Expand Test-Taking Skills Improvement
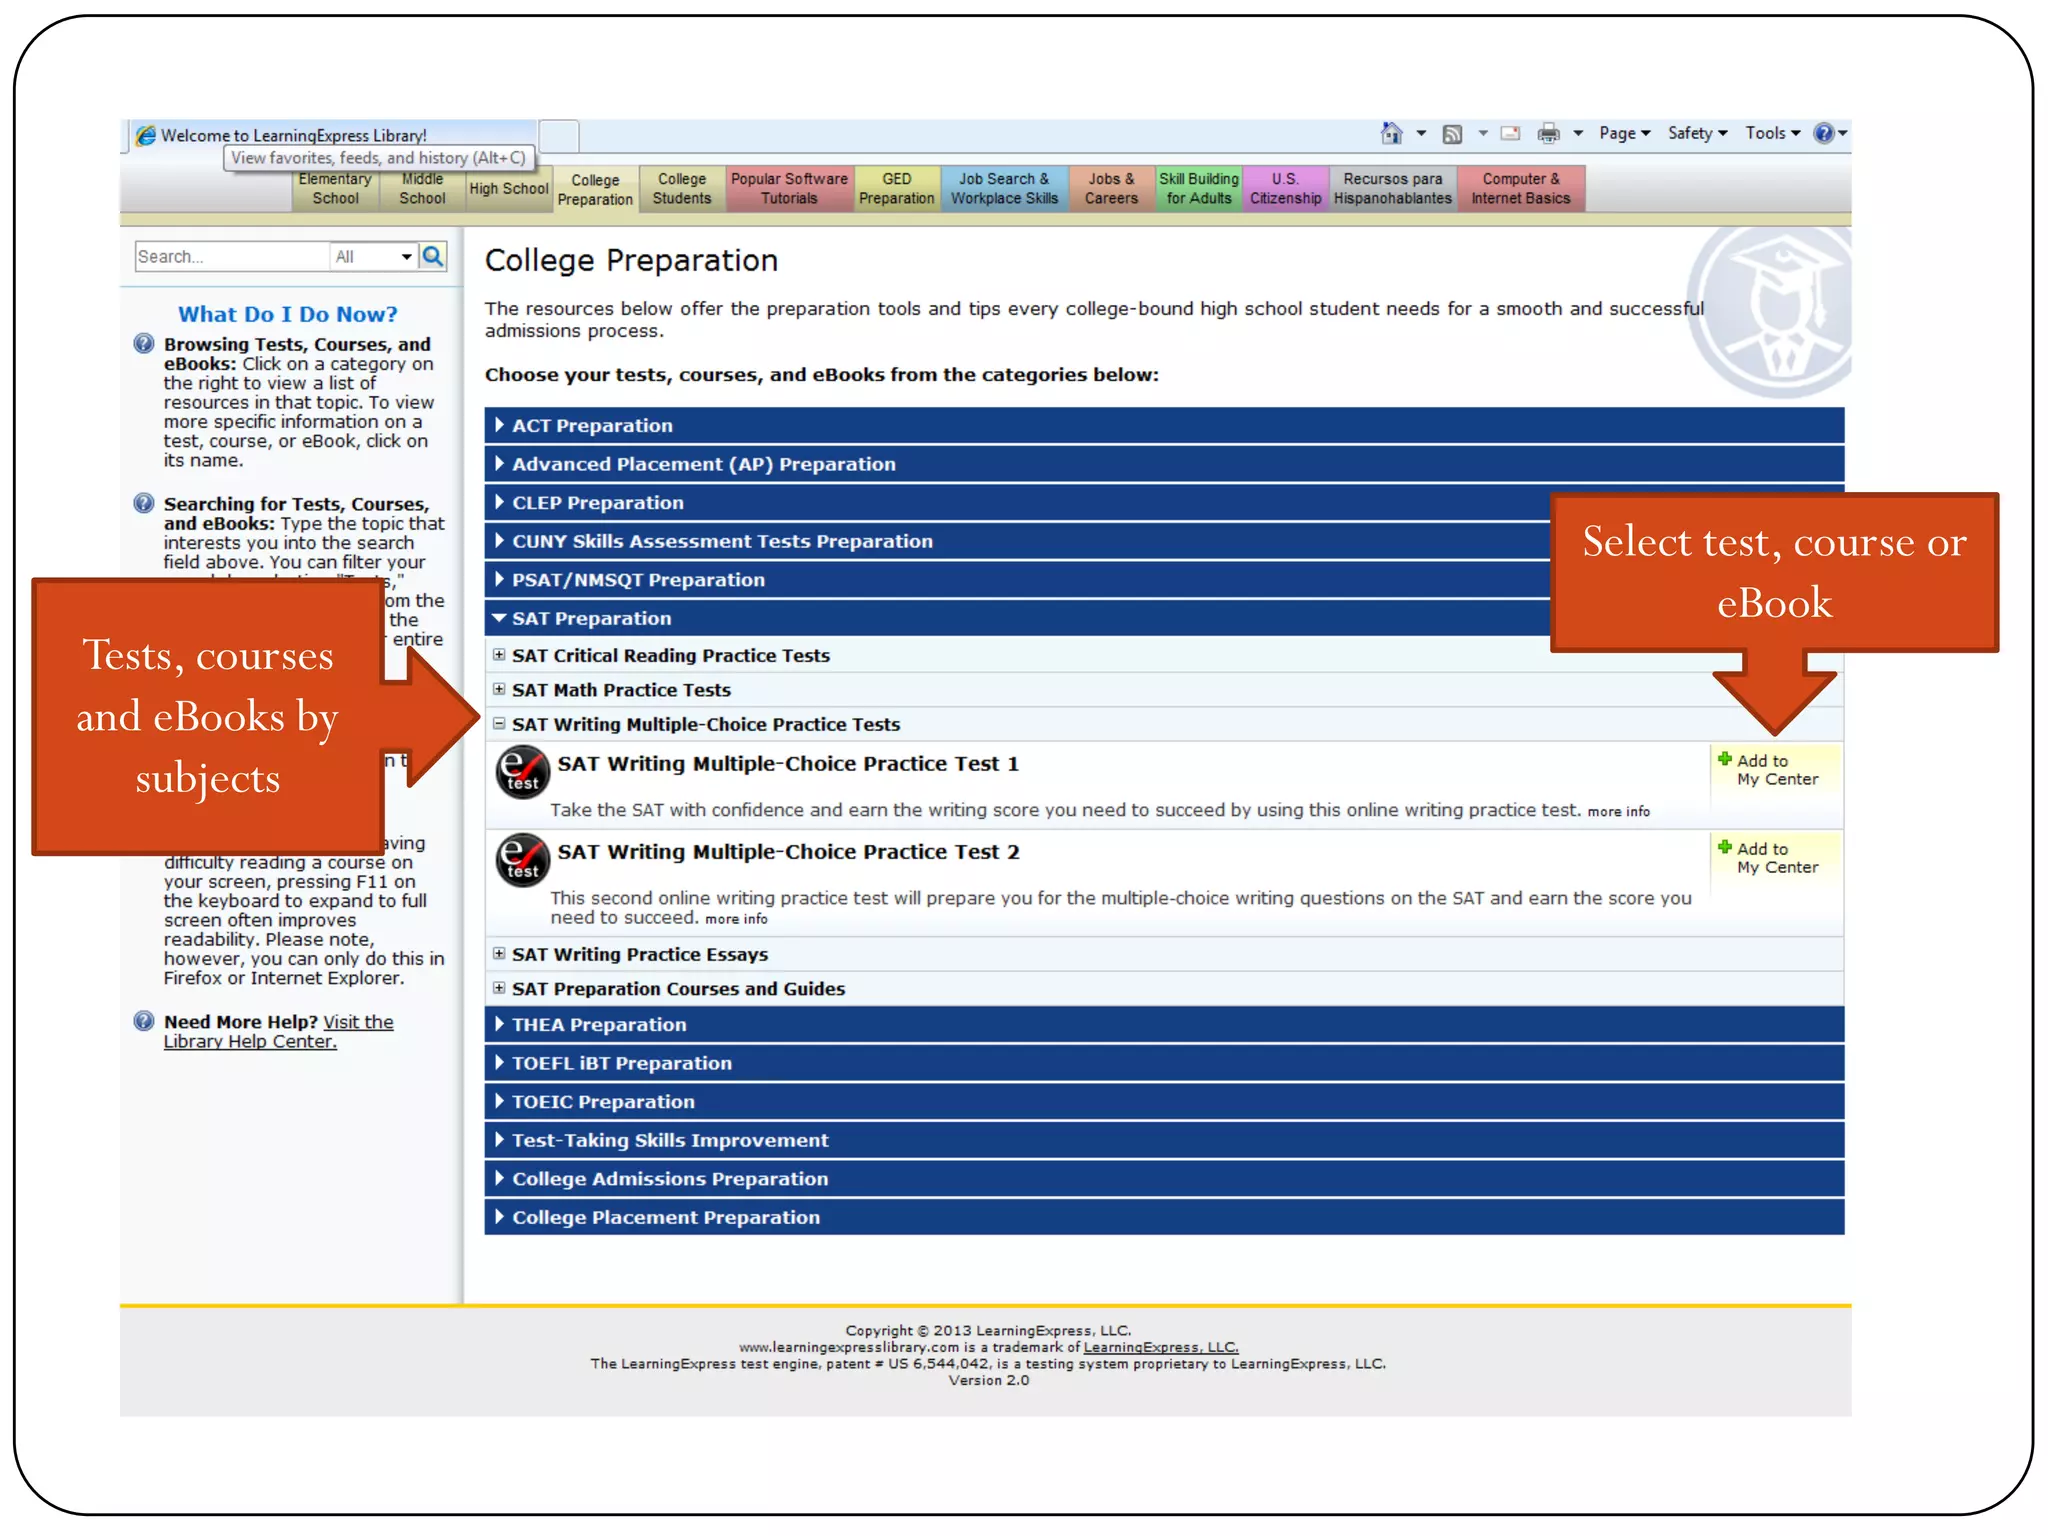Image resolution: width=2048 pixels, height=1536 pixels. click(1164, 1140)
